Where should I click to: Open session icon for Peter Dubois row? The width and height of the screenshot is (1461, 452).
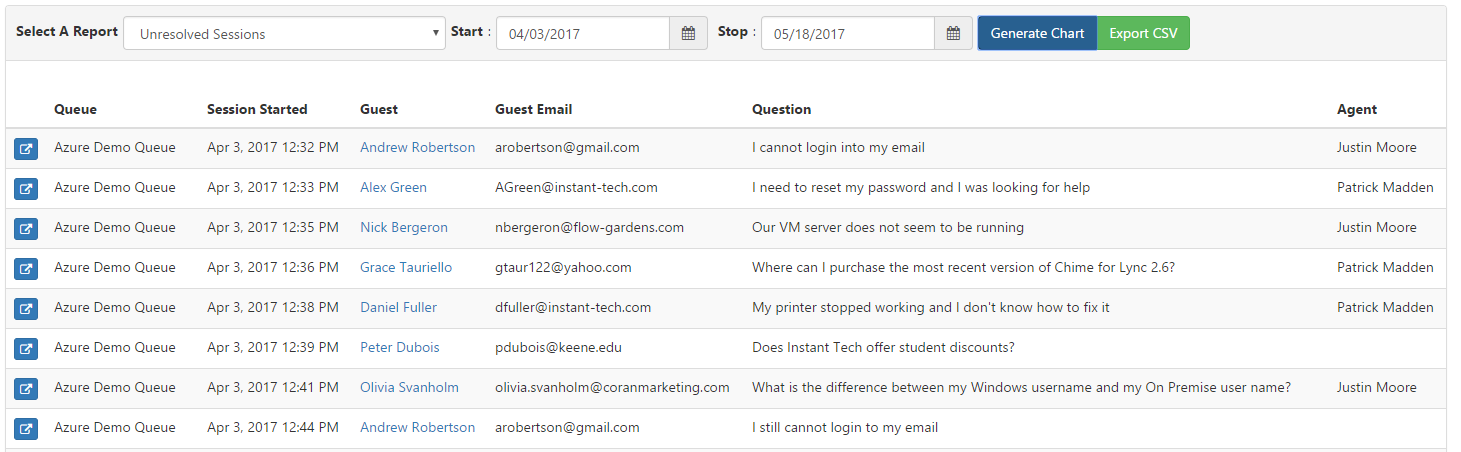(26, 348)
